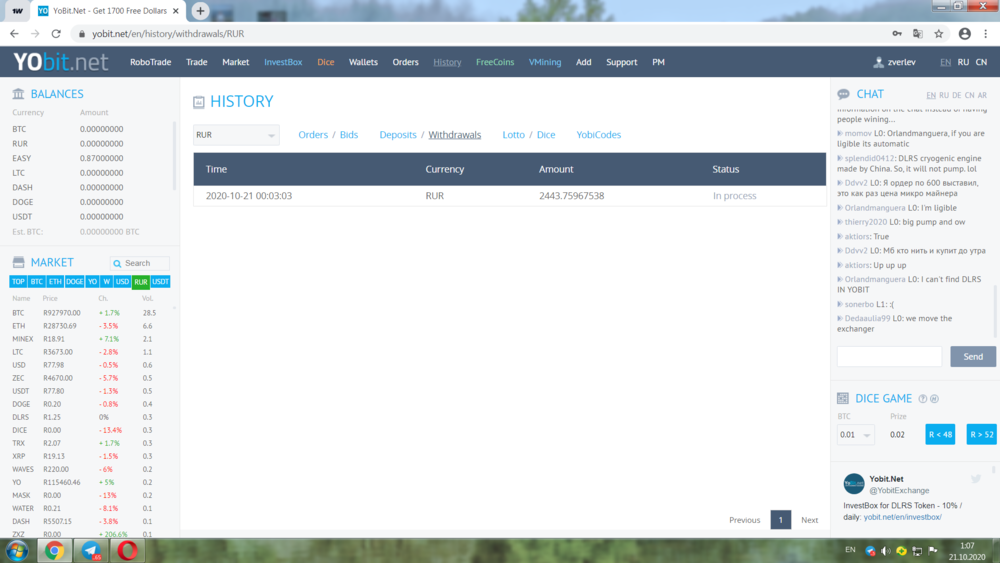Open Chrome from the taskbar
This screenshot has width=1000, height=563.
[54, 550]
